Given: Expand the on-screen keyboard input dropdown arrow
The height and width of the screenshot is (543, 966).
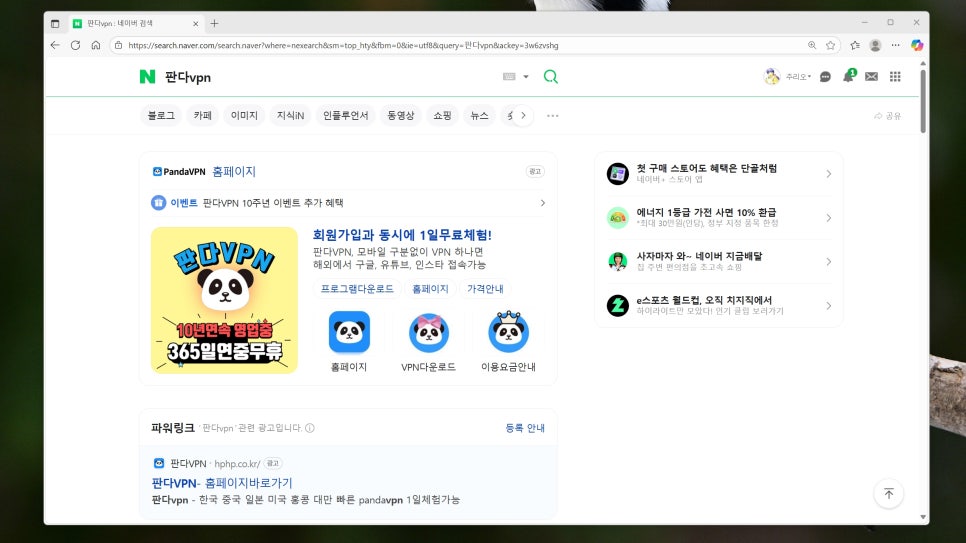Looking at the screenshot, I should point(526,76).
